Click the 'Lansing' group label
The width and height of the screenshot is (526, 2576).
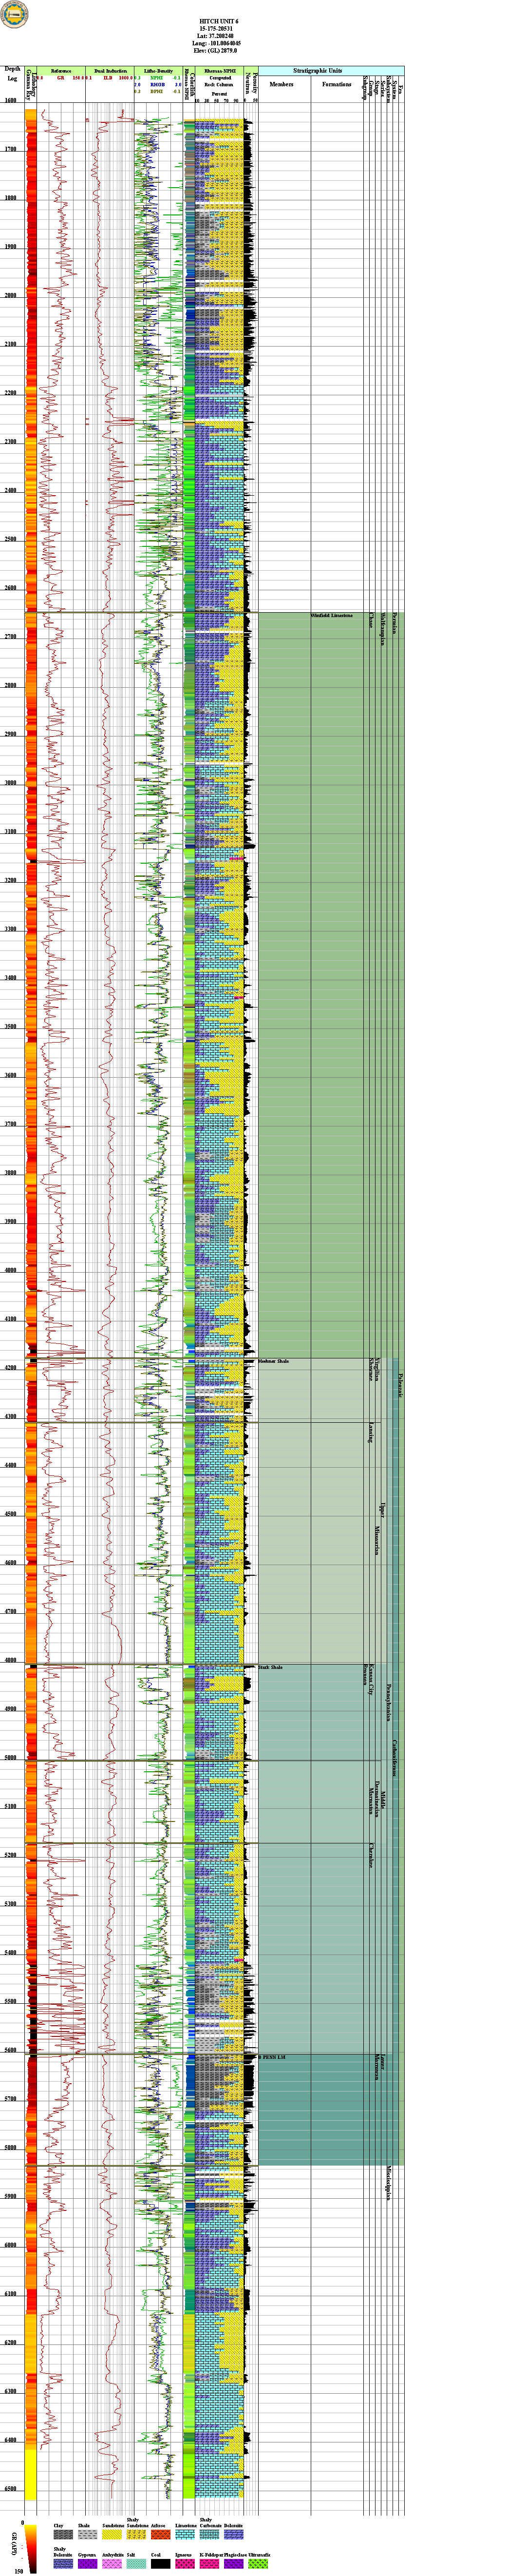(x=371, y=1432)
